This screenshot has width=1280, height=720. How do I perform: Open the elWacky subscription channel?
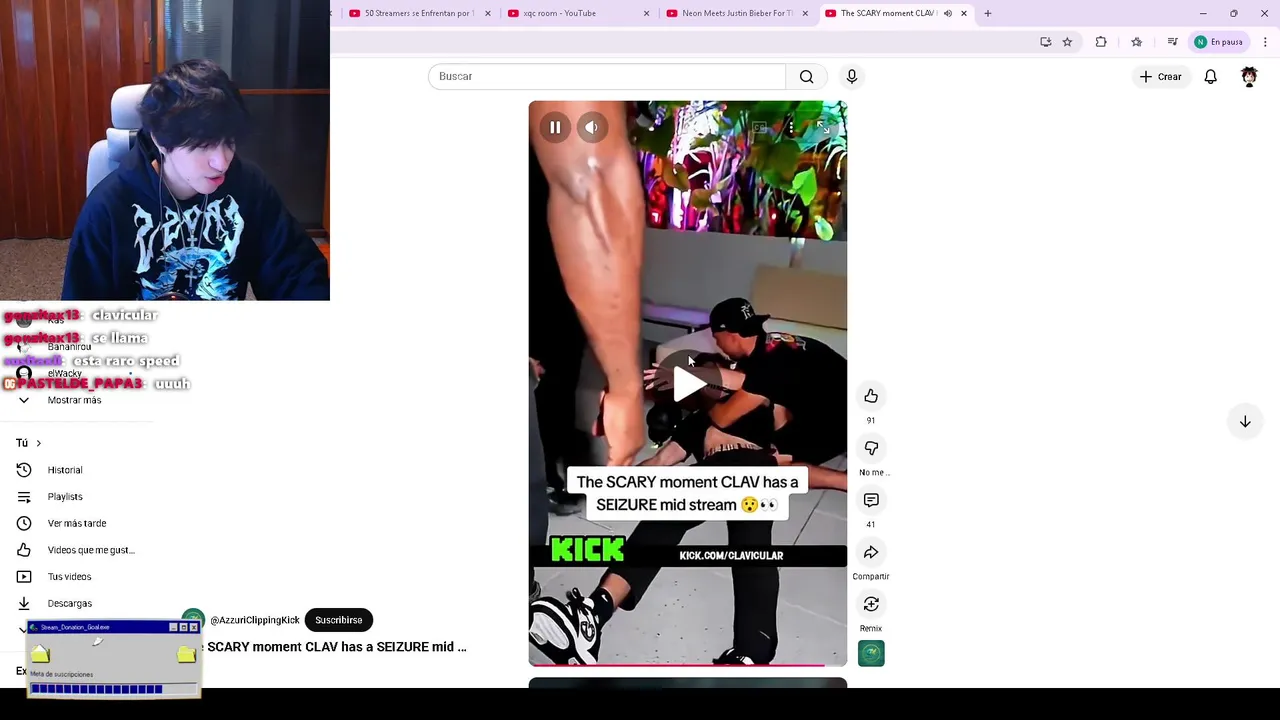coord(65,373)
